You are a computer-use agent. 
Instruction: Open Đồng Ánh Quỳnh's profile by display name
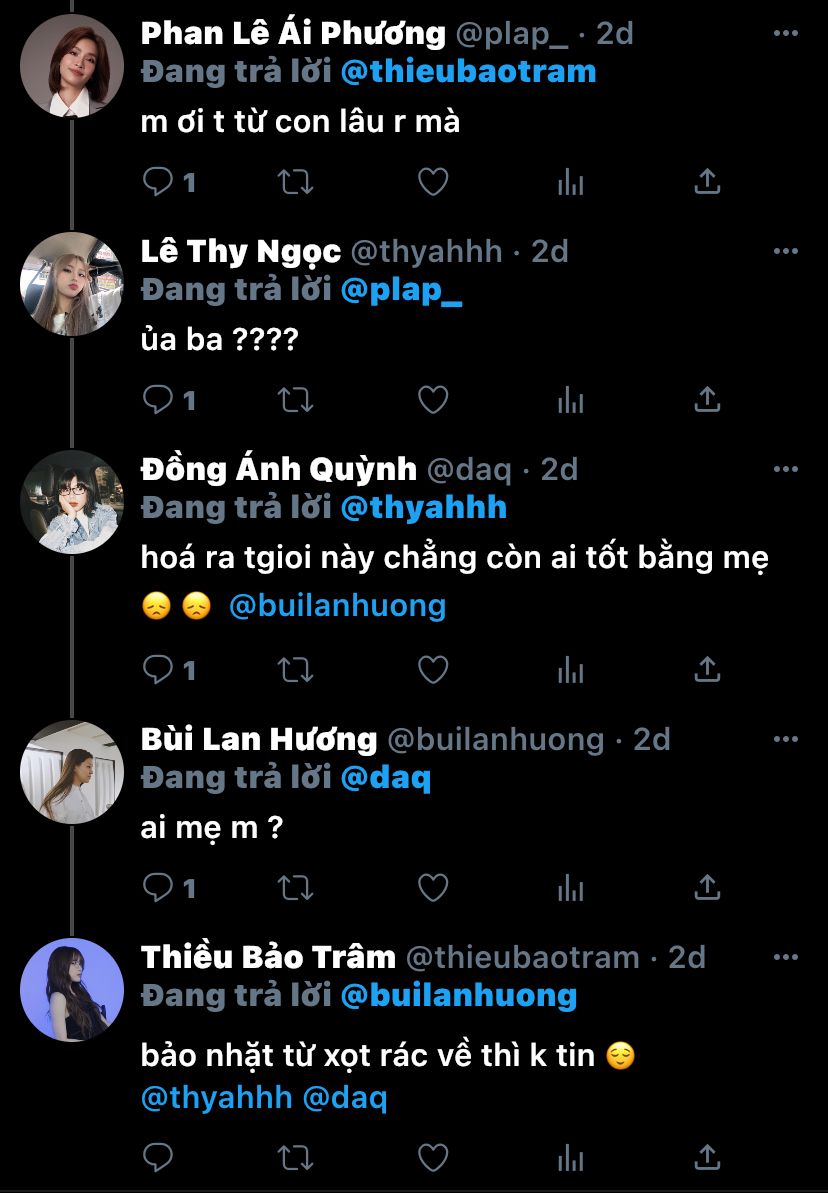click(x=279, y=469)
